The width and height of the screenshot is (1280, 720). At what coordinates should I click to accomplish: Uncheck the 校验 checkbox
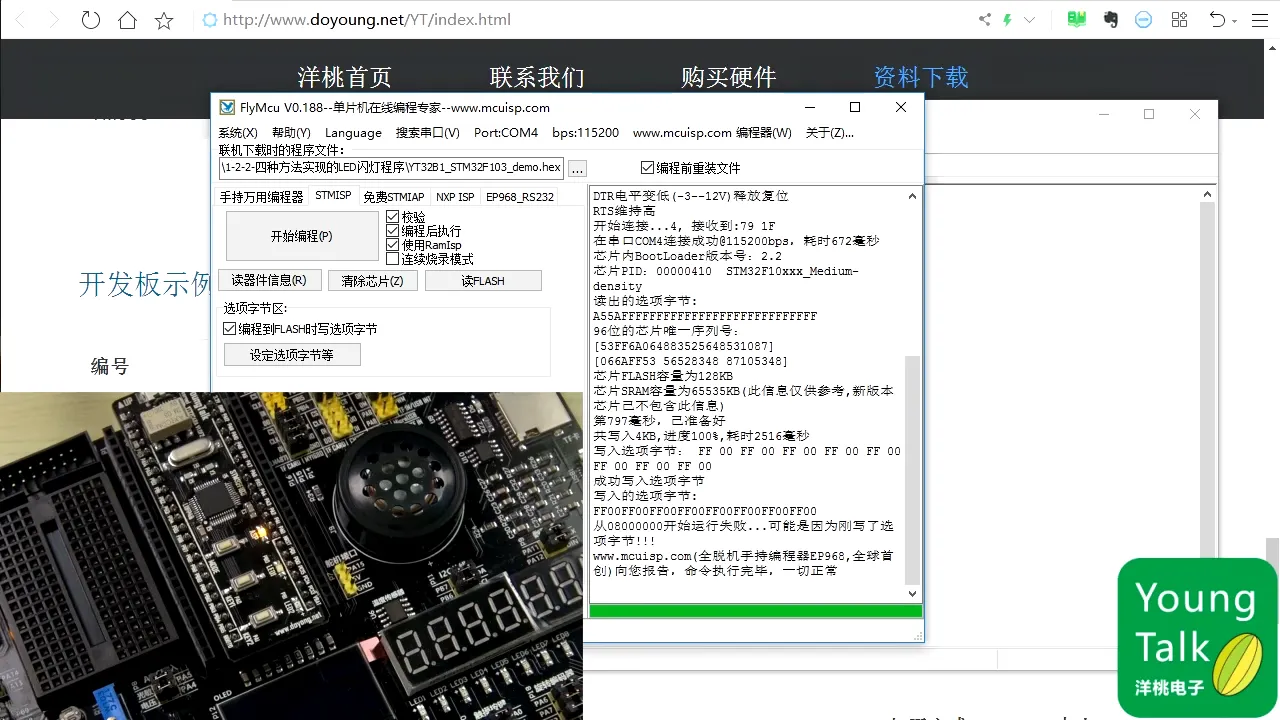pyautogui.click(x=394, y=216)
